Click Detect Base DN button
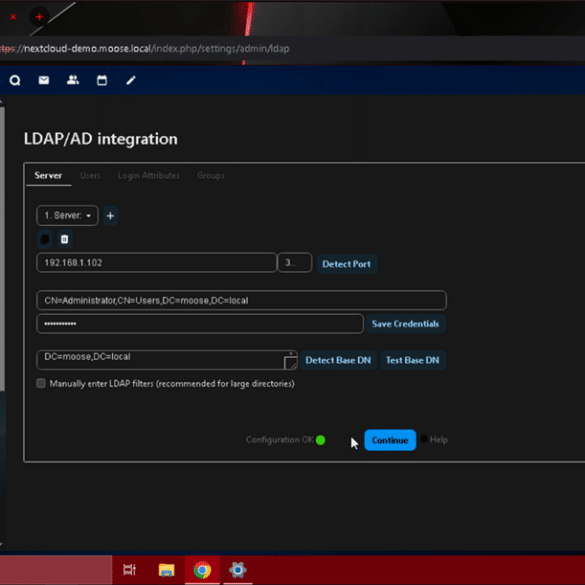The image size is (585, 585). pyautogui.click(x=338, y=360)
